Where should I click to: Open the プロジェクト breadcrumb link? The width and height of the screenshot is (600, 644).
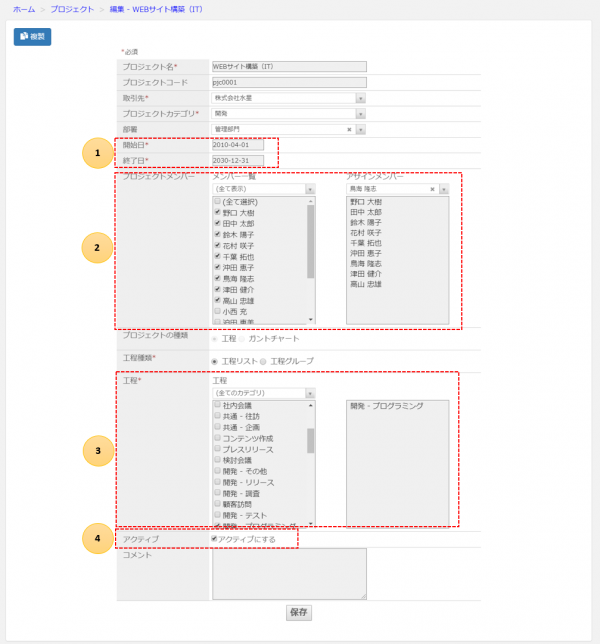72,9
